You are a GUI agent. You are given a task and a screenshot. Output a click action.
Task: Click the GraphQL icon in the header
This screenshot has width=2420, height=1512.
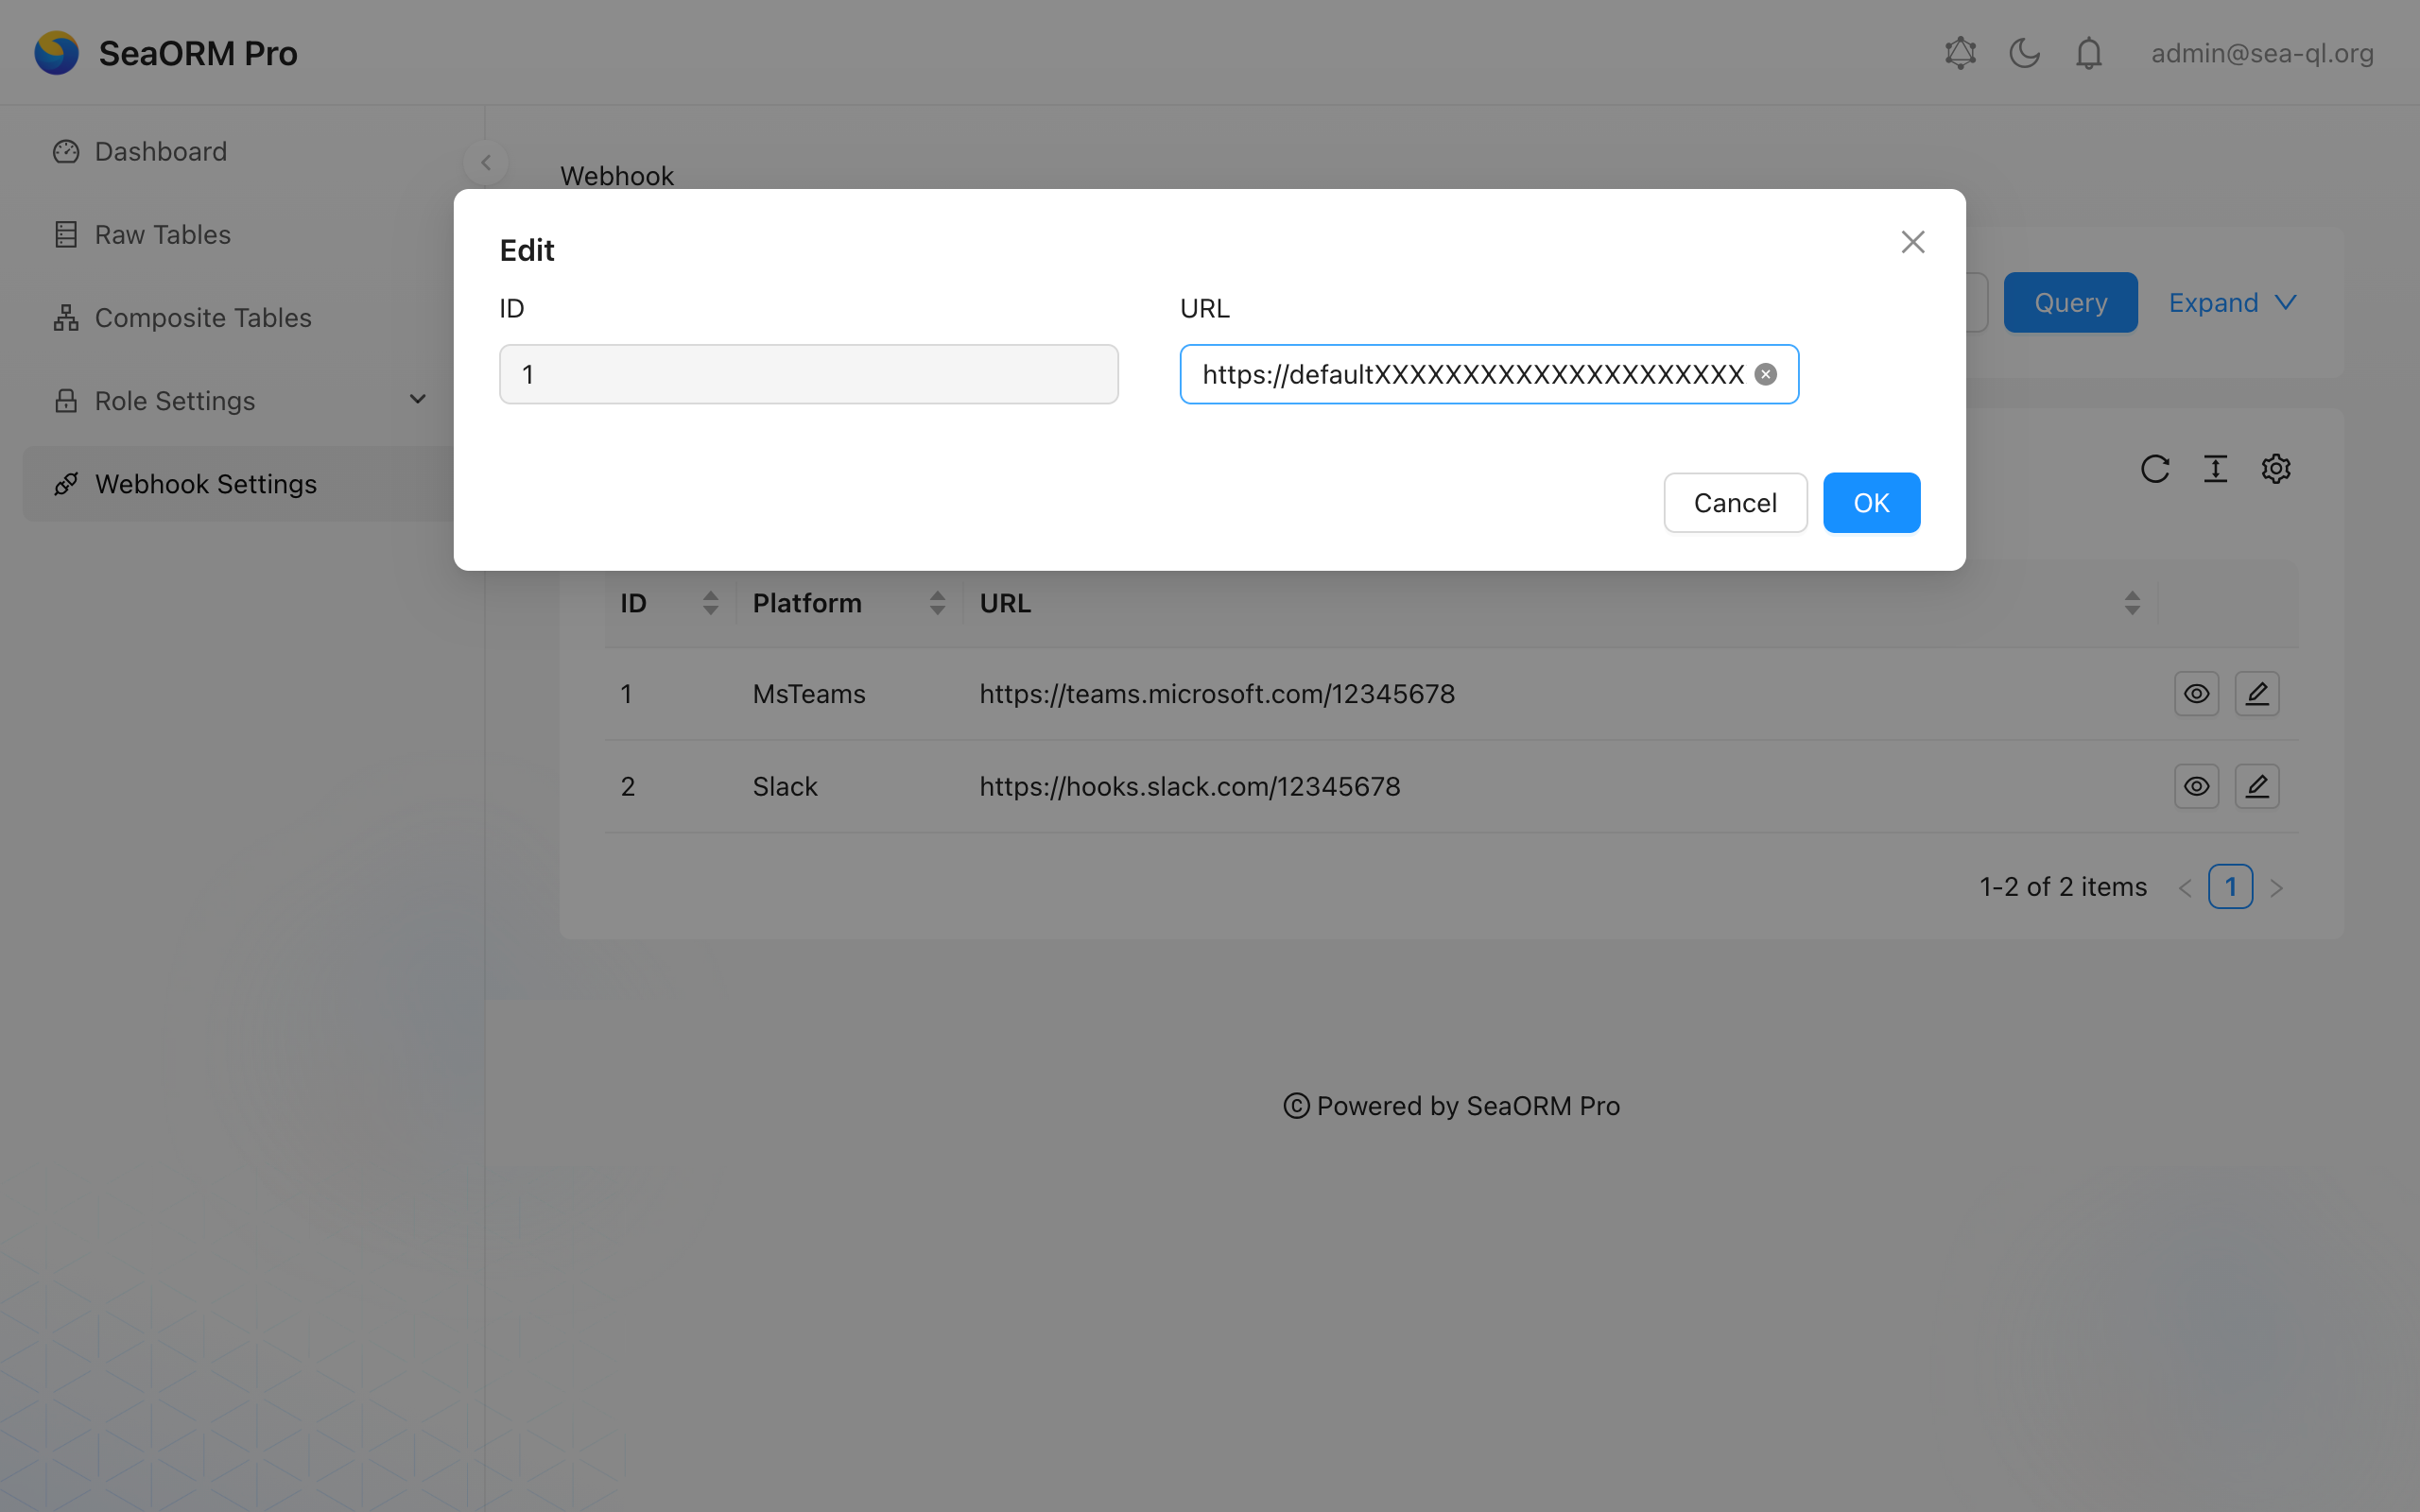click(x=1960, y=53)
